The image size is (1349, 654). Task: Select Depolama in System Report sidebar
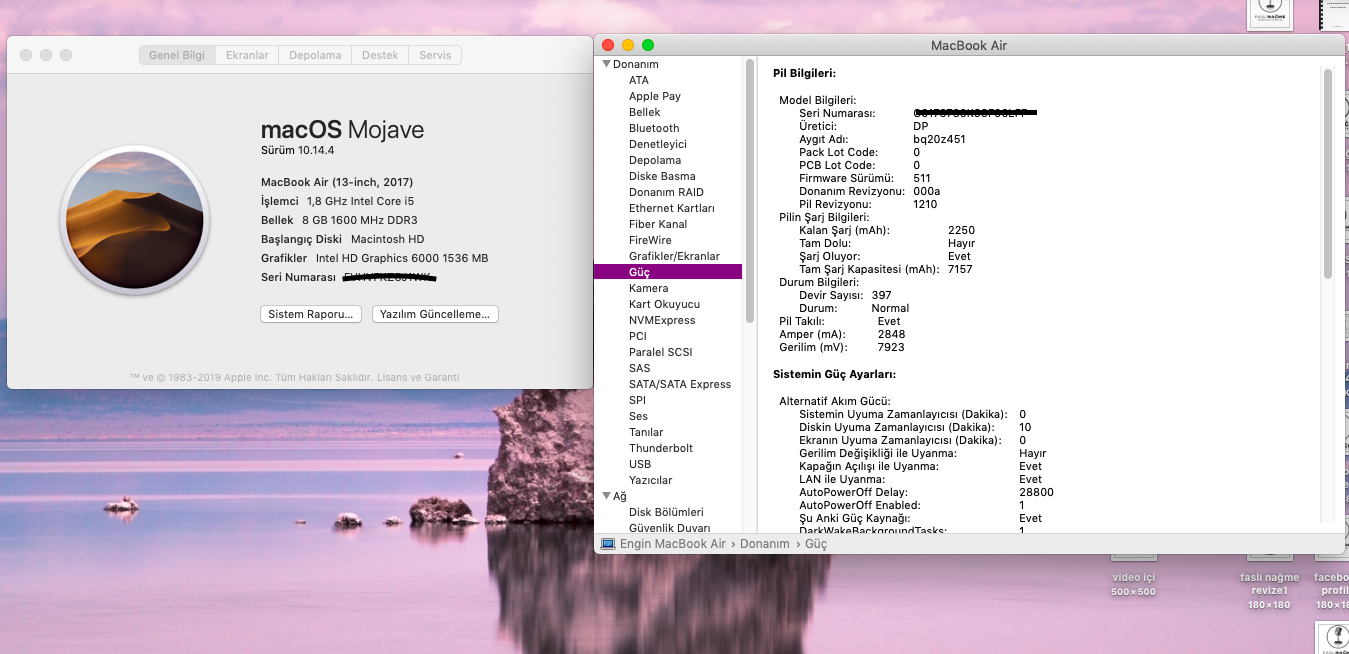[x=655, y=160]
